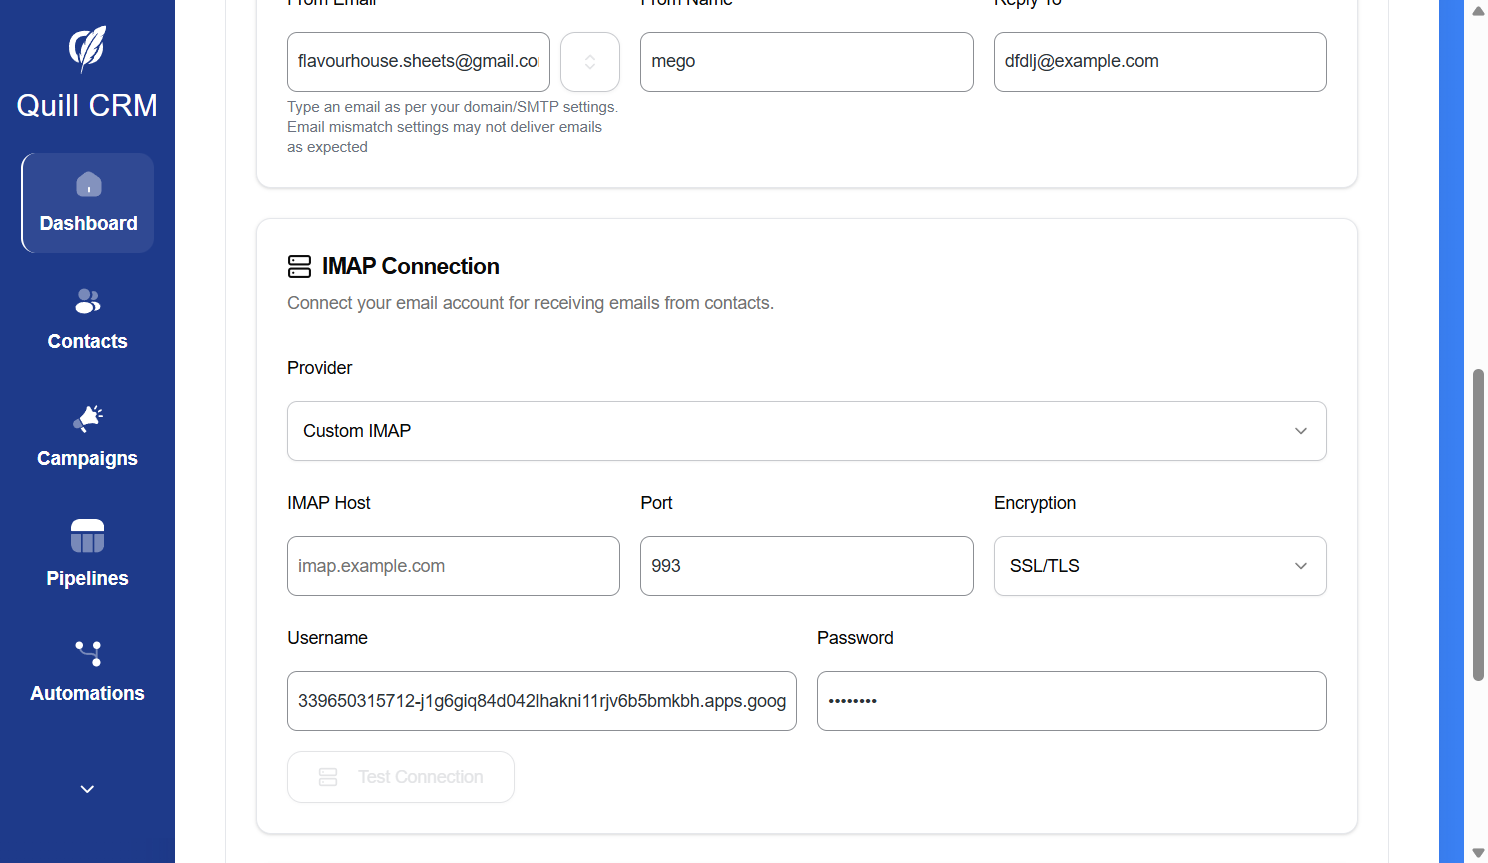Click the server icon beside IMAP Connection heading
The width and height of the screenshot is (1488, 863).
pyautogui.click(x=299, y=266)
